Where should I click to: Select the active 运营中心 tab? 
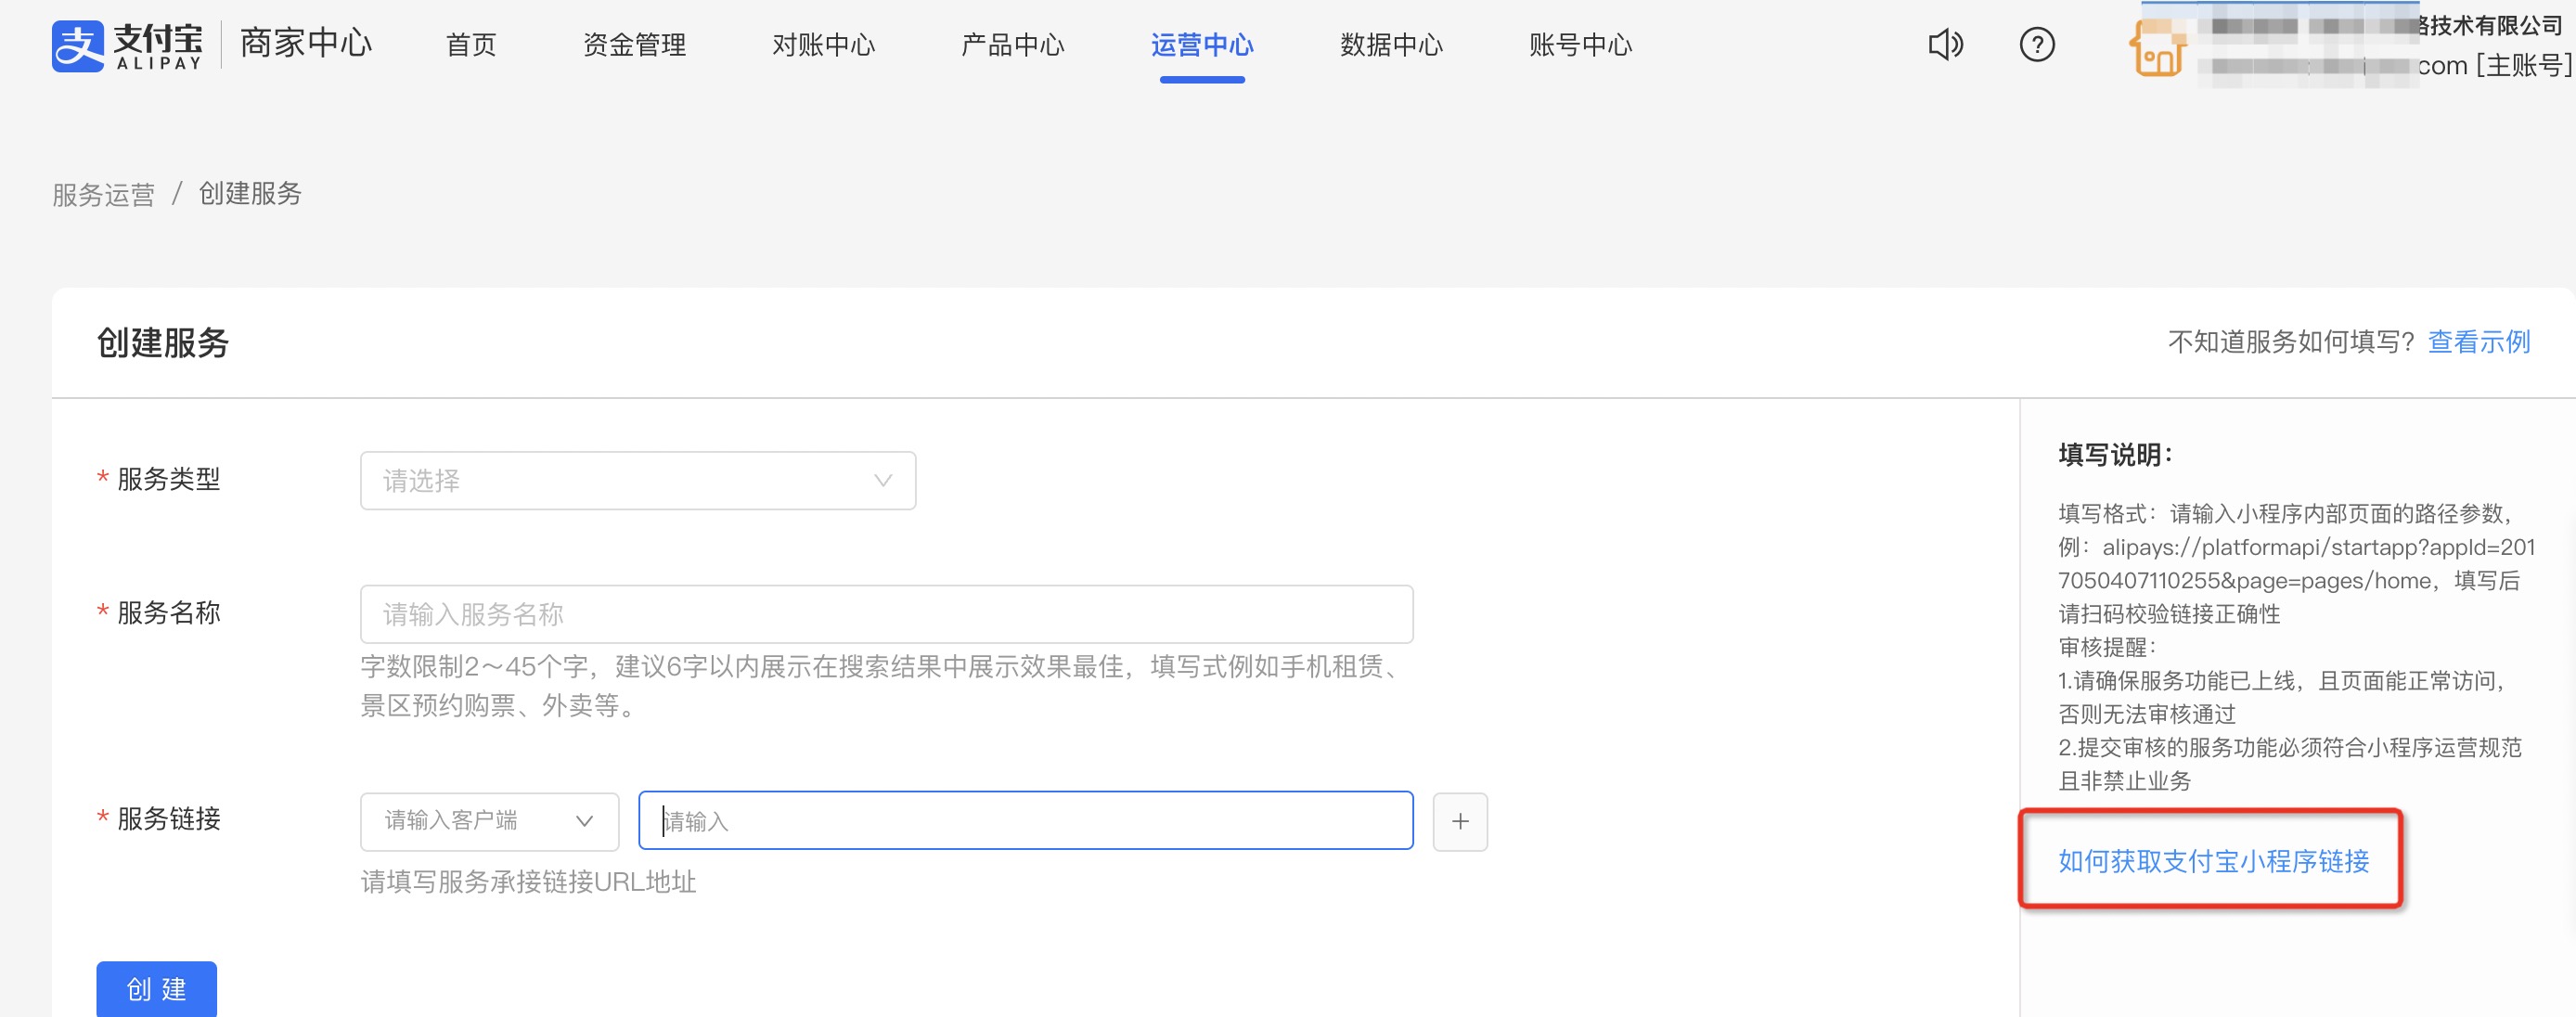1203,44
